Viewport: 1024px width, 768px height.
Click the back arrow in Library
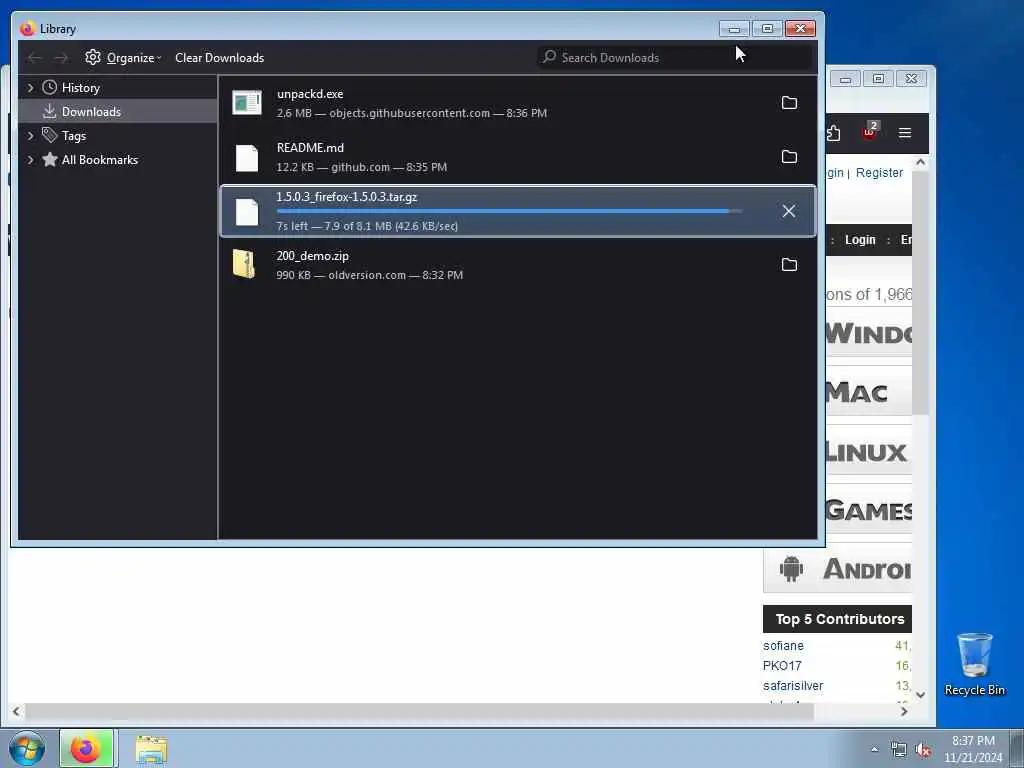coord(34,58)
